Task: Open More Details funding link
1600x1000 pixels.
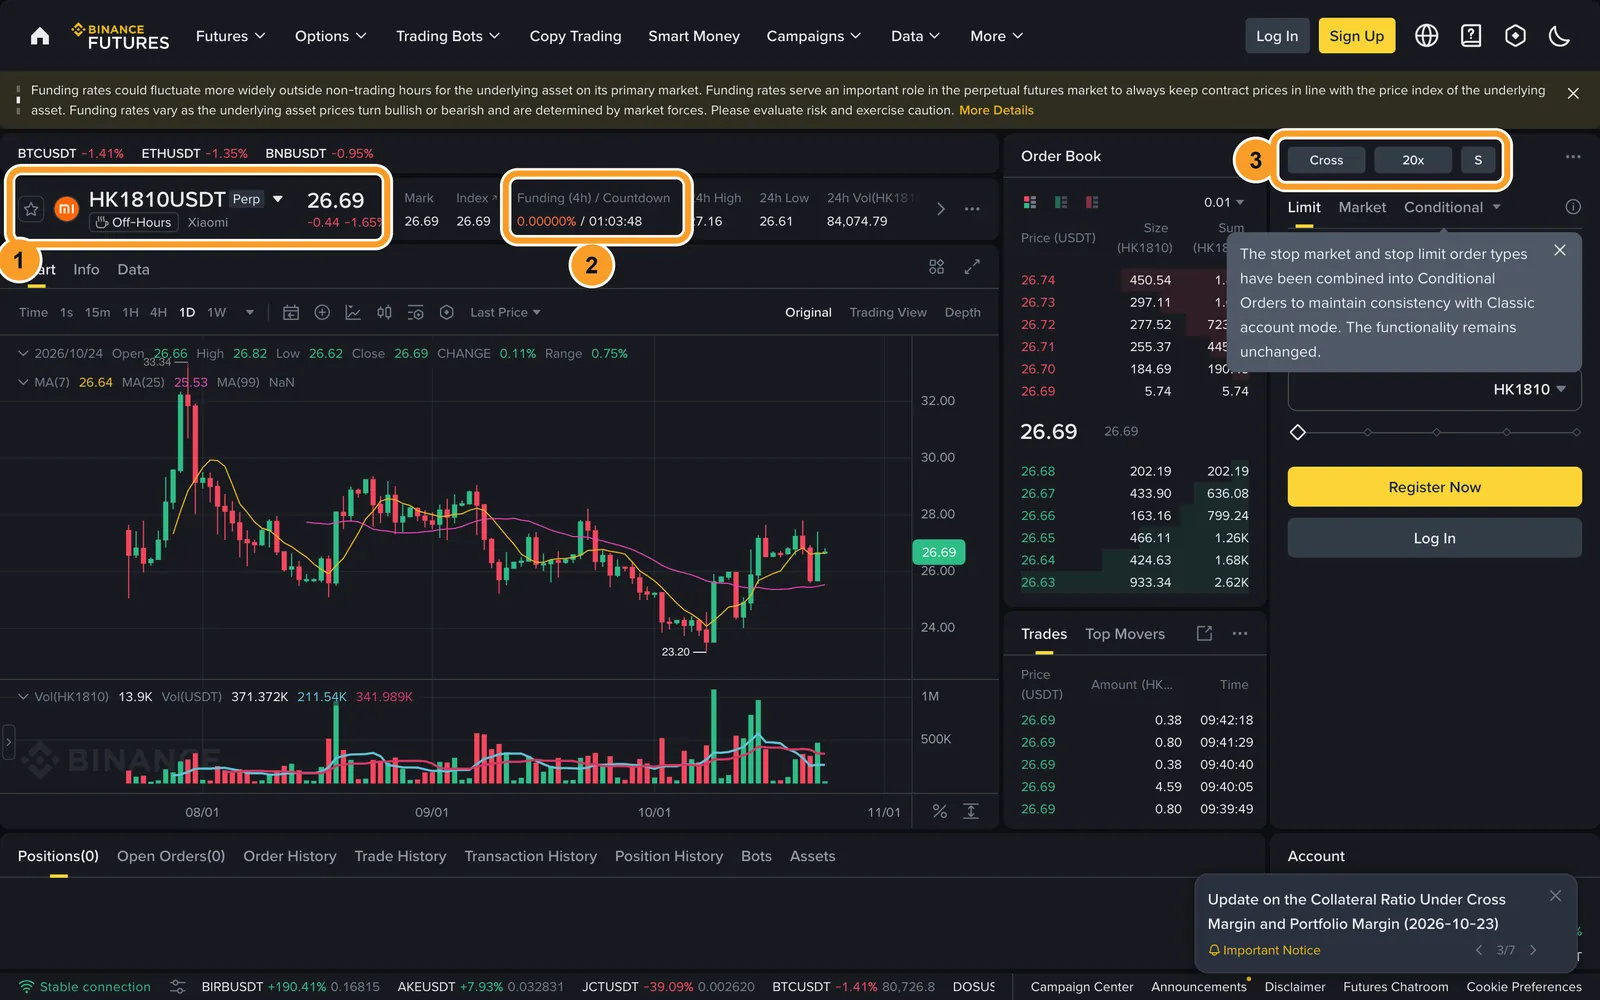Action: (996, 110)
